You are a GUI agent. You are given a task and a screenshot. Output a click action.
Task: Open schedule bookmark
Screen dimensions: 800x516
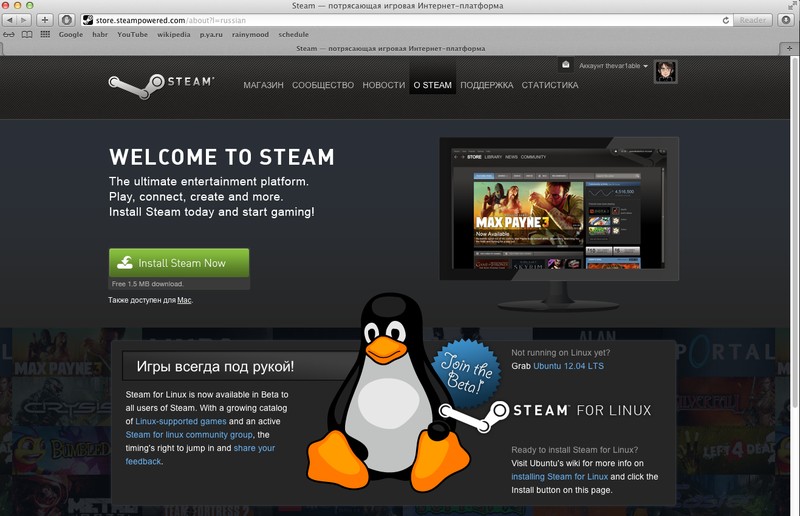click(x=293, y=35)
